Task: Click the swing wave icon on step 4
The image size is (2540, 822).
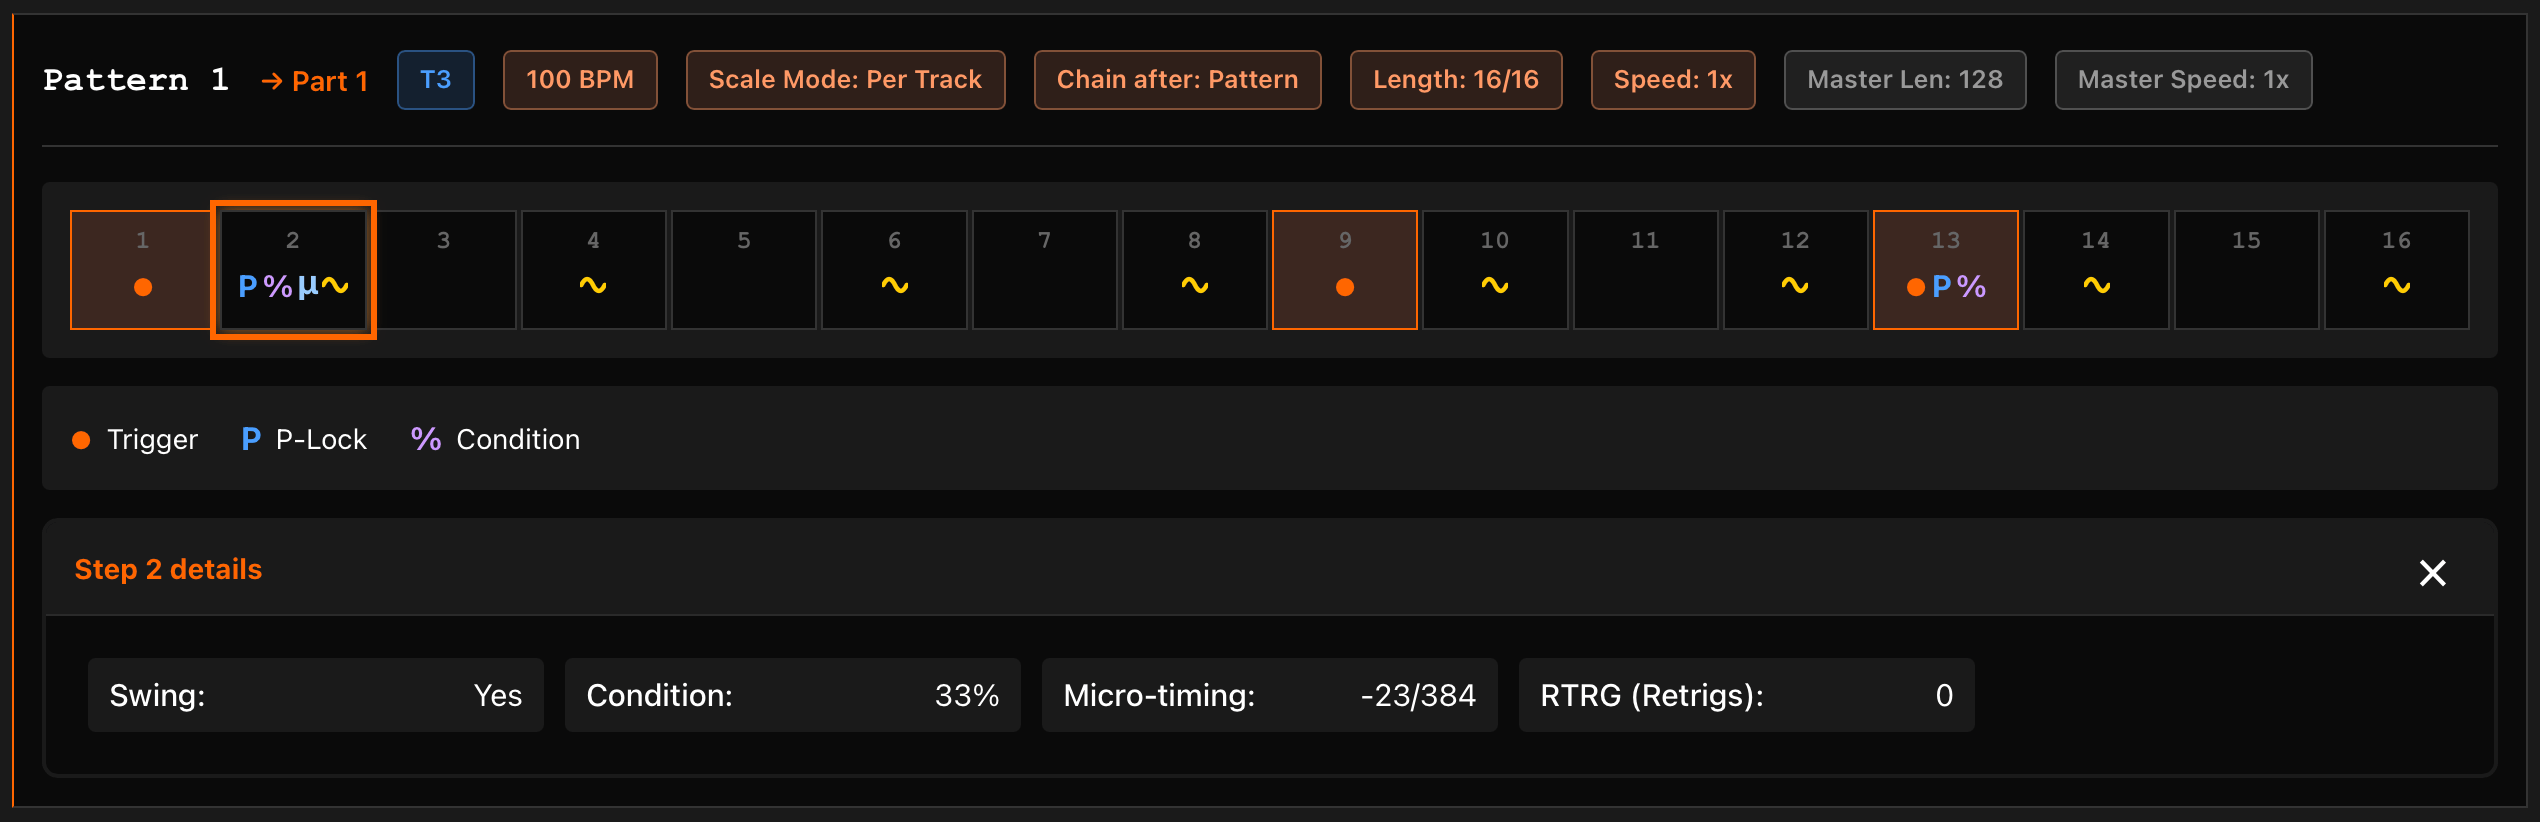Action: [x=593, y=287]
